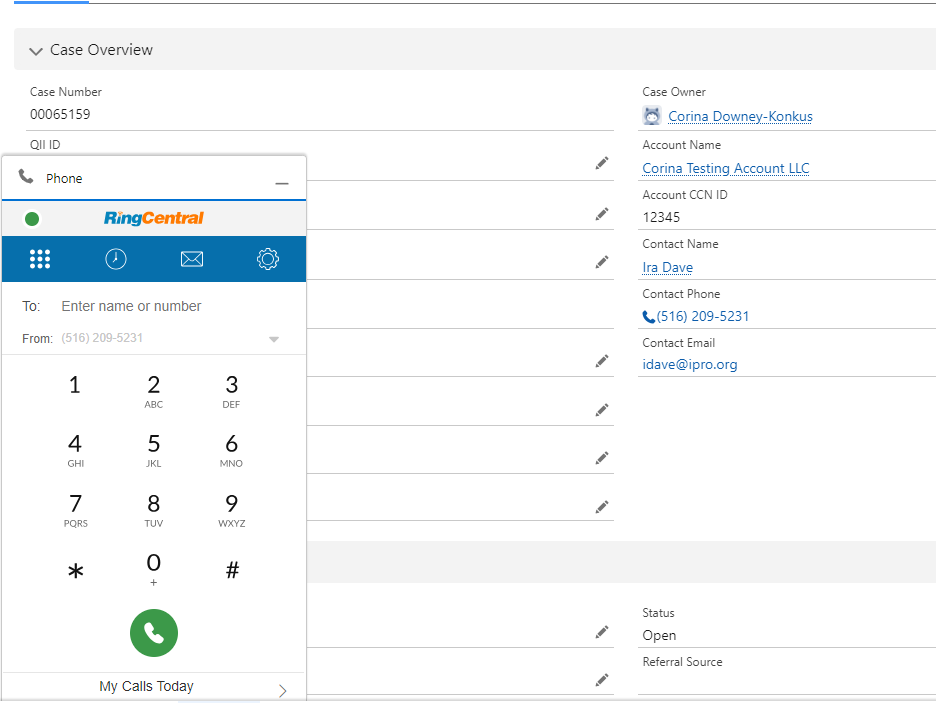Click the Phone handset icon in header

pos(26,176)
